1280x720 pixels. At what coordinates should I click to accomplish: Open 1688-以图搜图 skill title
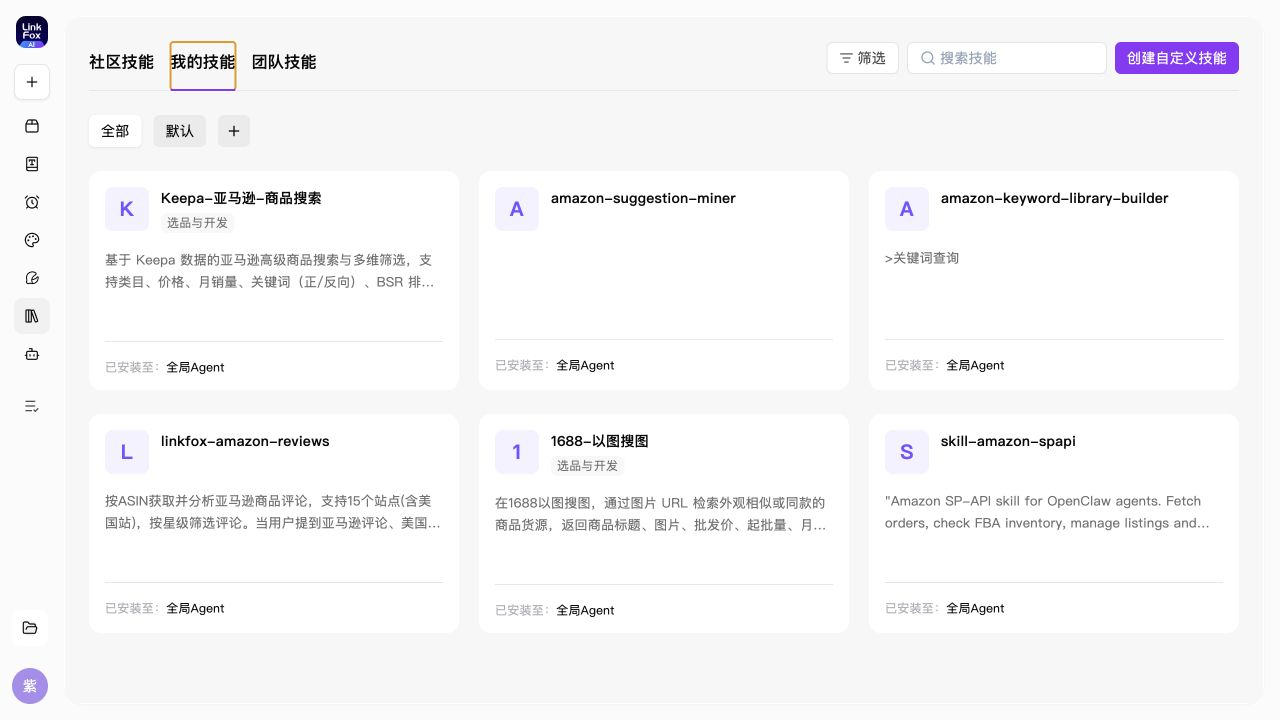[x=600, y=441]
